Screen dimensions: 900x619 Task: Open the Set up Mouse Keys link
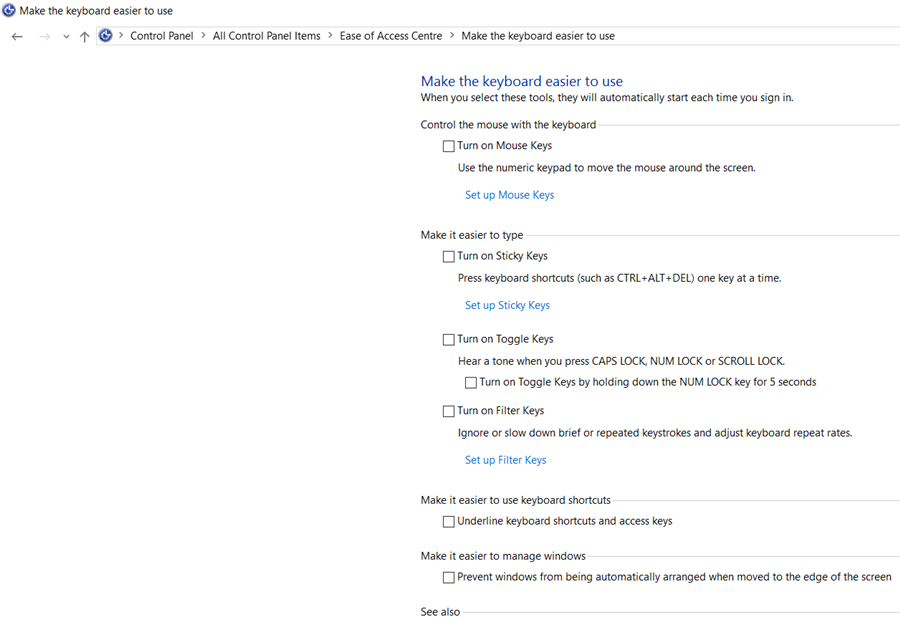pyautogui.click(x=510, y=195)
